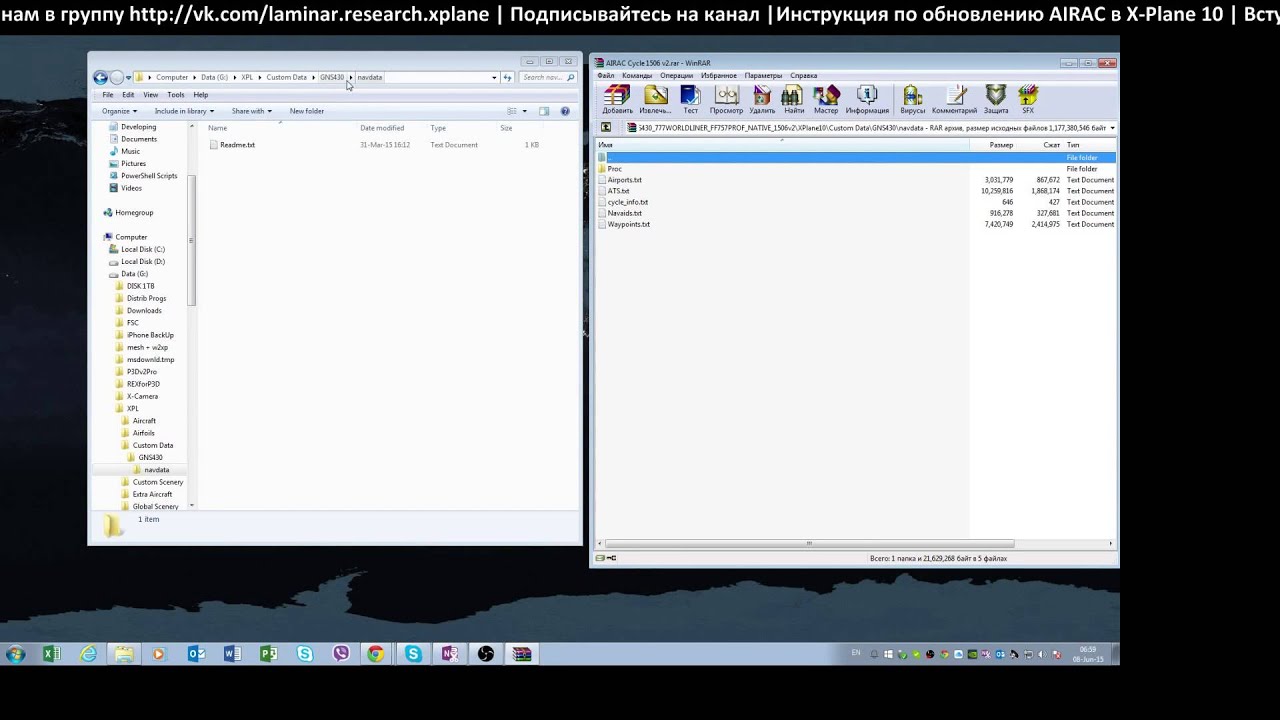This screenshot has width=1280, height=720.
Task: Open the Просмотр (View) tool in WinRAR
Action: click(x=727, y=99)
